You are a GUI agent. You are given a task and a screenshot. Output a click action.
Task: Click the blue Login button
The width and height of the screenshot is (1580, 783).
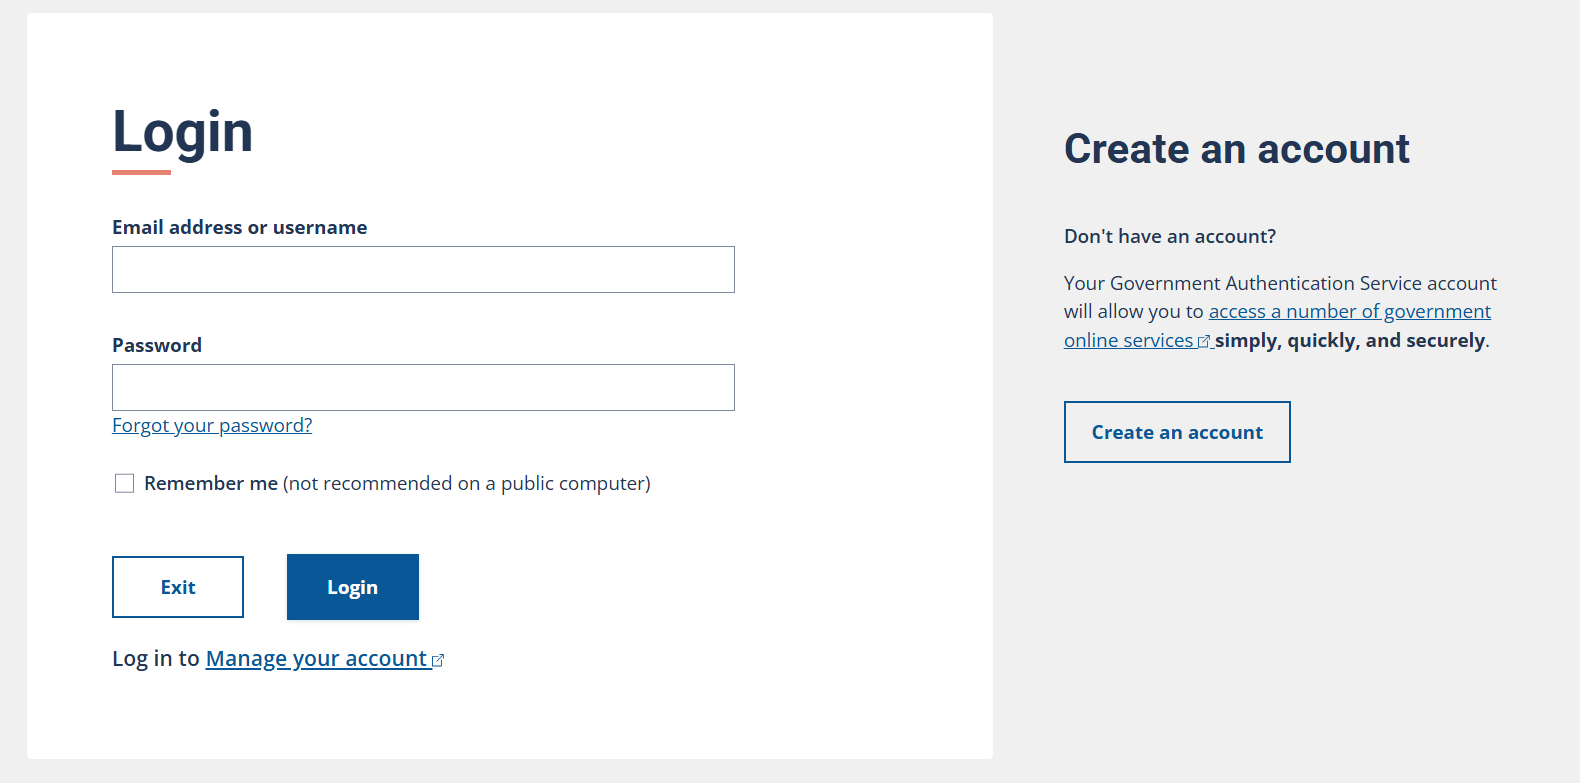[352, 587]
